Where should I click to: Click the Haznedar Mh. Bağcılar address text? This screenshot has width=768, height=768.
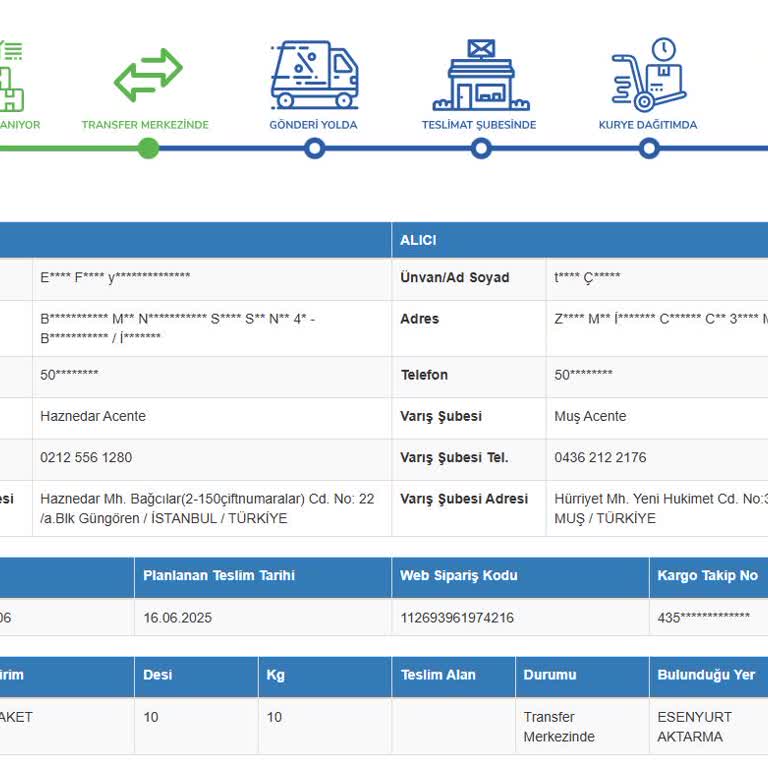coord(207,508)
